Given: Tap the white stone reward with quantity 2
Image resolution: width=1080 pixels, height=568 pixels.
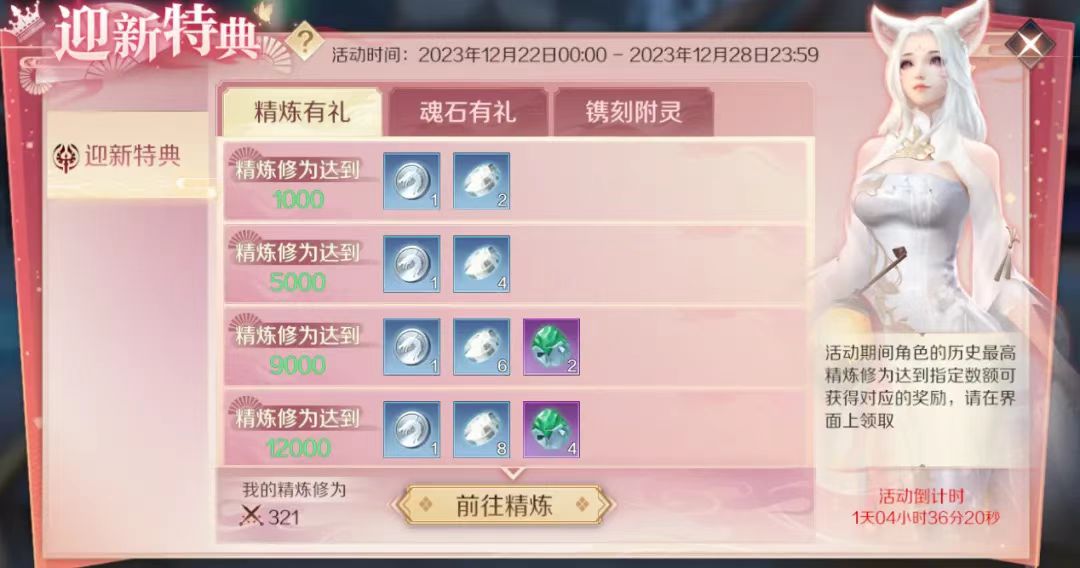Looking at the screenshot, I should point(481,181).
